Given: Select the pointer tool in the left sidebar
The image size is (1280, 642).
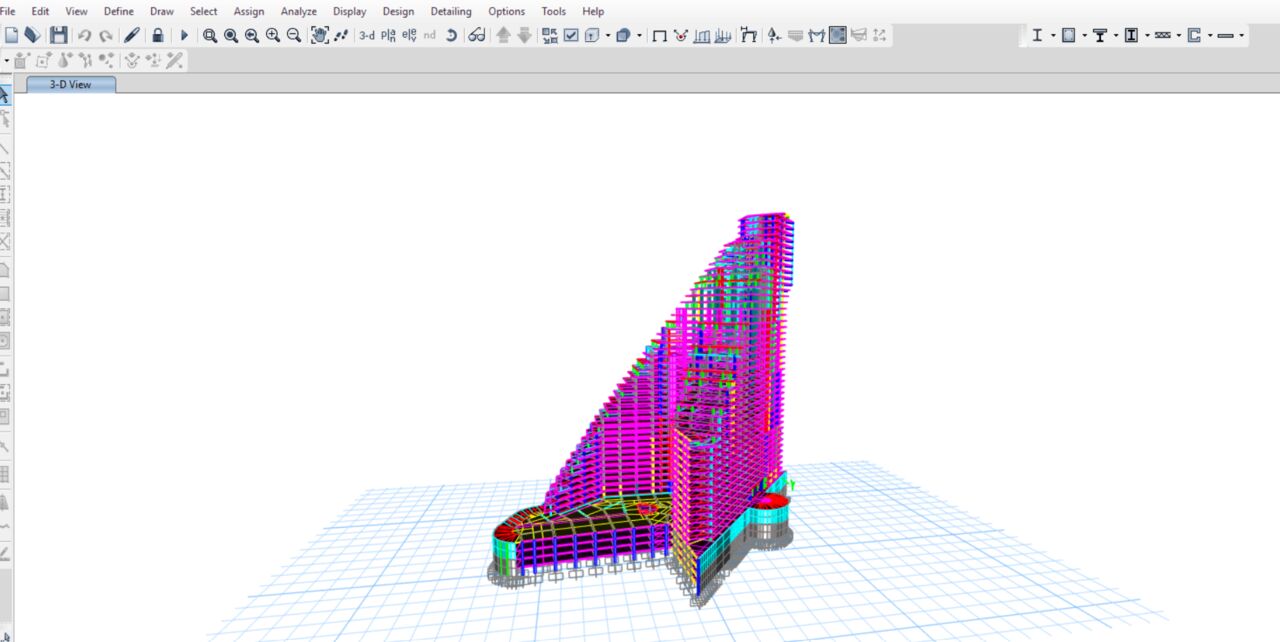Looking at the screenshot, I should [5, 95].
